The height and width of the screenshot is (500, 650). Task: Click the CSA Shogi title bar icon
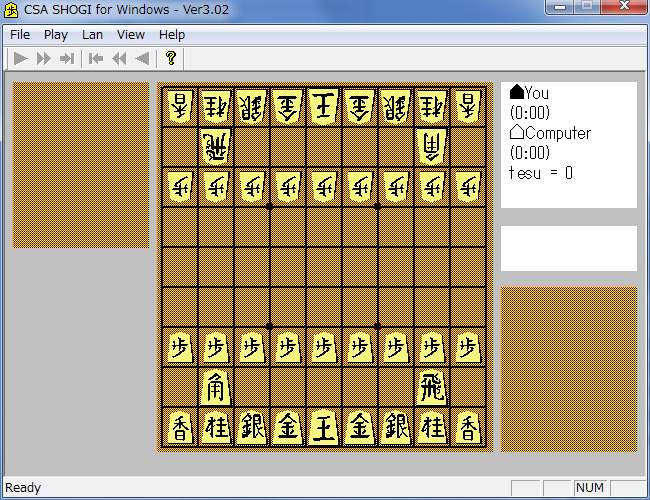(11, 10)
